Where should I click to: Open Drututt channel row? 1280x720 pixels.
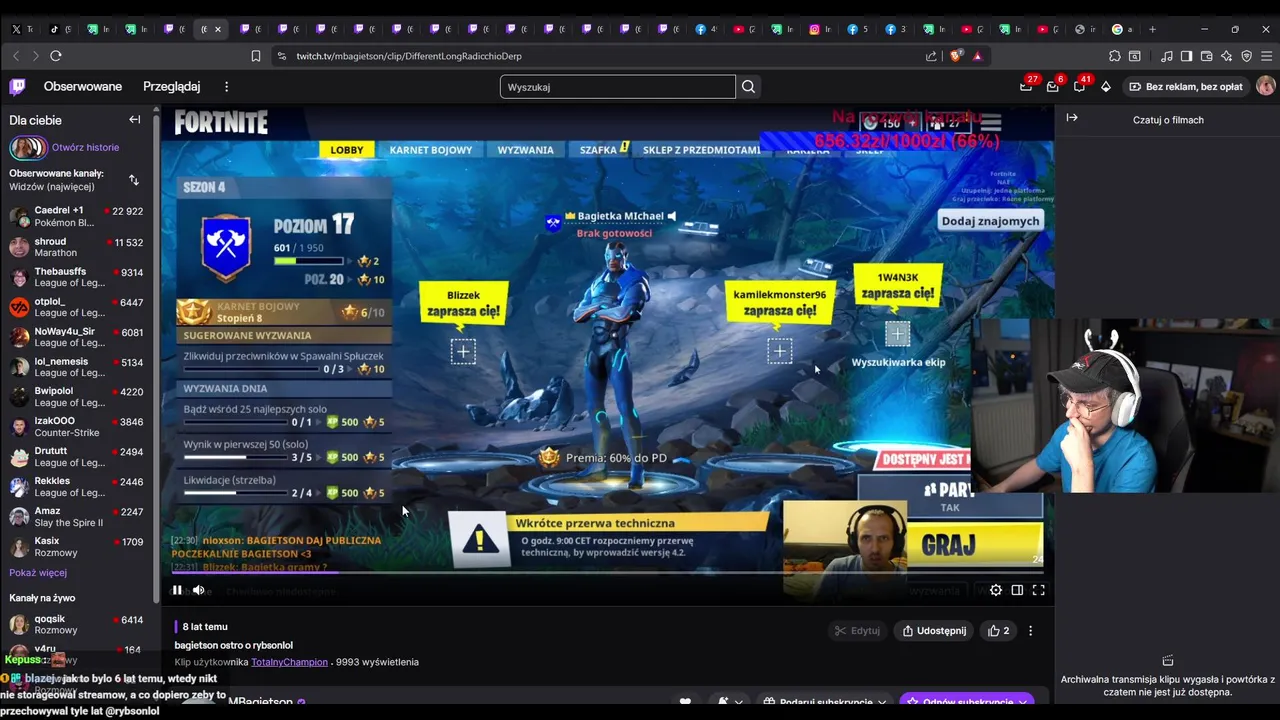[x=77, y=457]
